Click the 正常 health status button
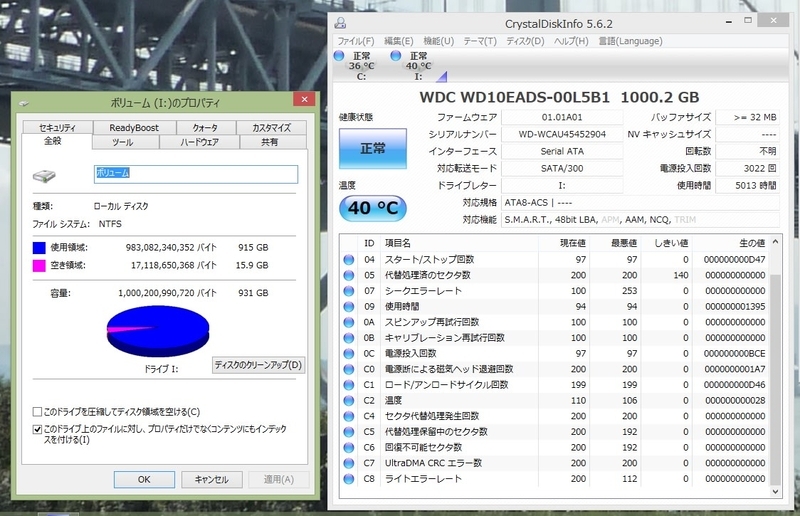This screenshot has width=800, height=516. click(x=373, y=149)
